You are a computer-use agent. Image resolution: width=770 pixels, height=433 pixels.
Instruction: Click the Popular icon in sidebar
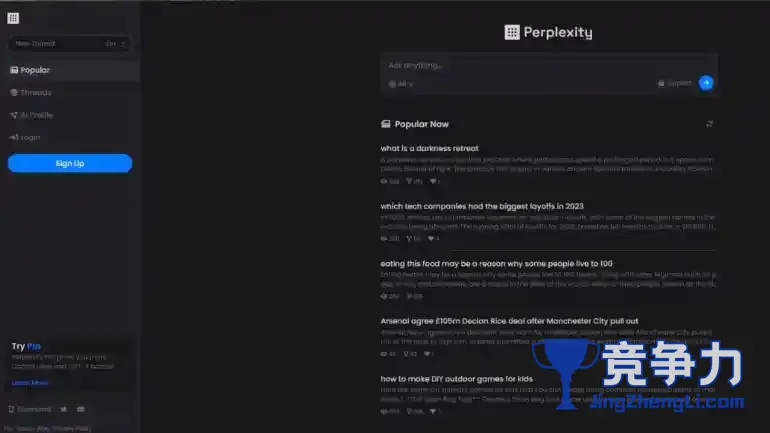(14, 70)
